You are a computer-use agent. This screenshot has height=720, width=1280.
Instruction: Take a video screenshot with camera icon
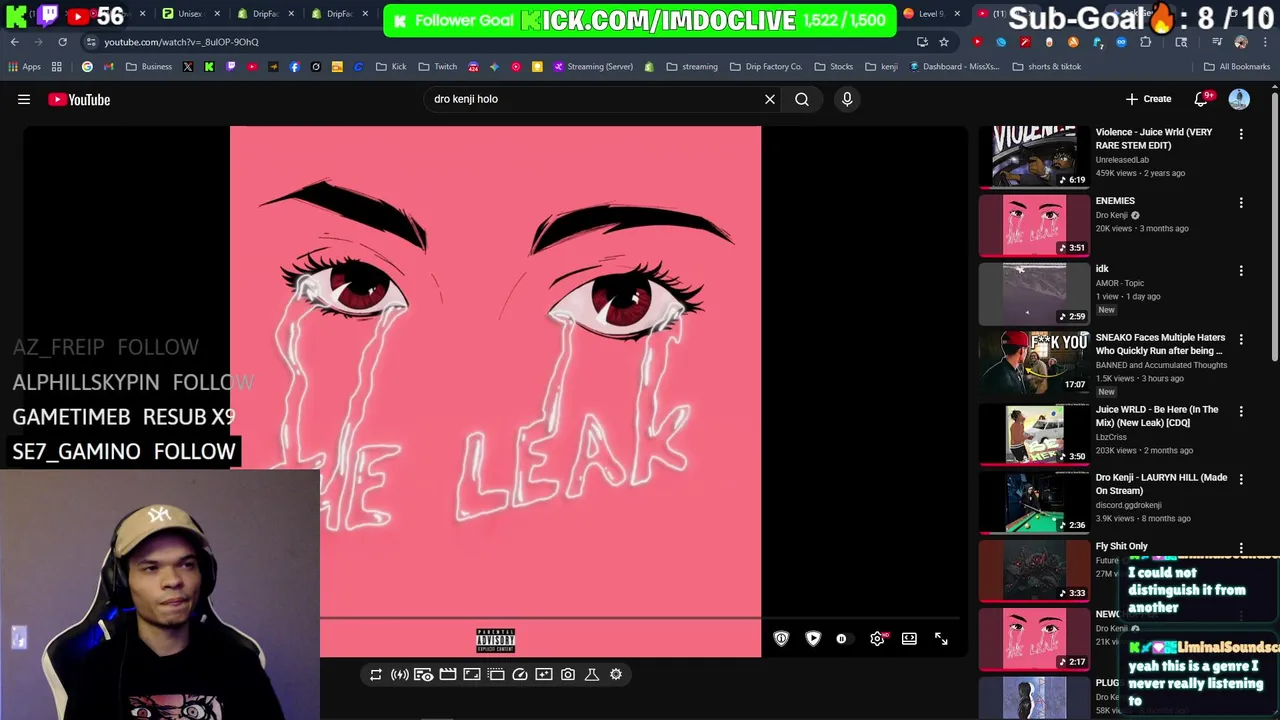pyautogui.click(x=568, y=675)
